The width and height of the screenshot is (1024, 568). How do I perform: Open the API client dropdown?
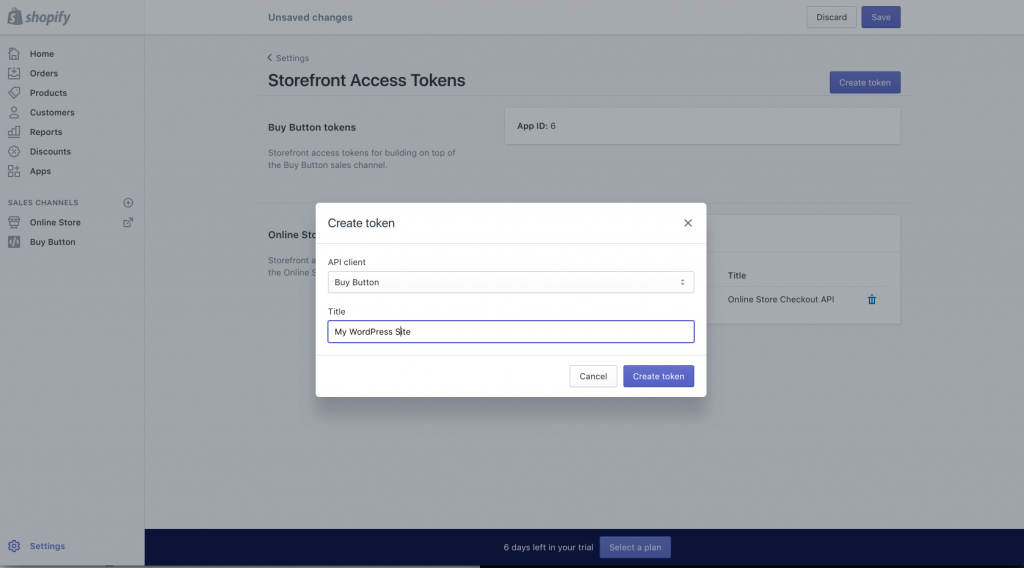tap(511, 282)
